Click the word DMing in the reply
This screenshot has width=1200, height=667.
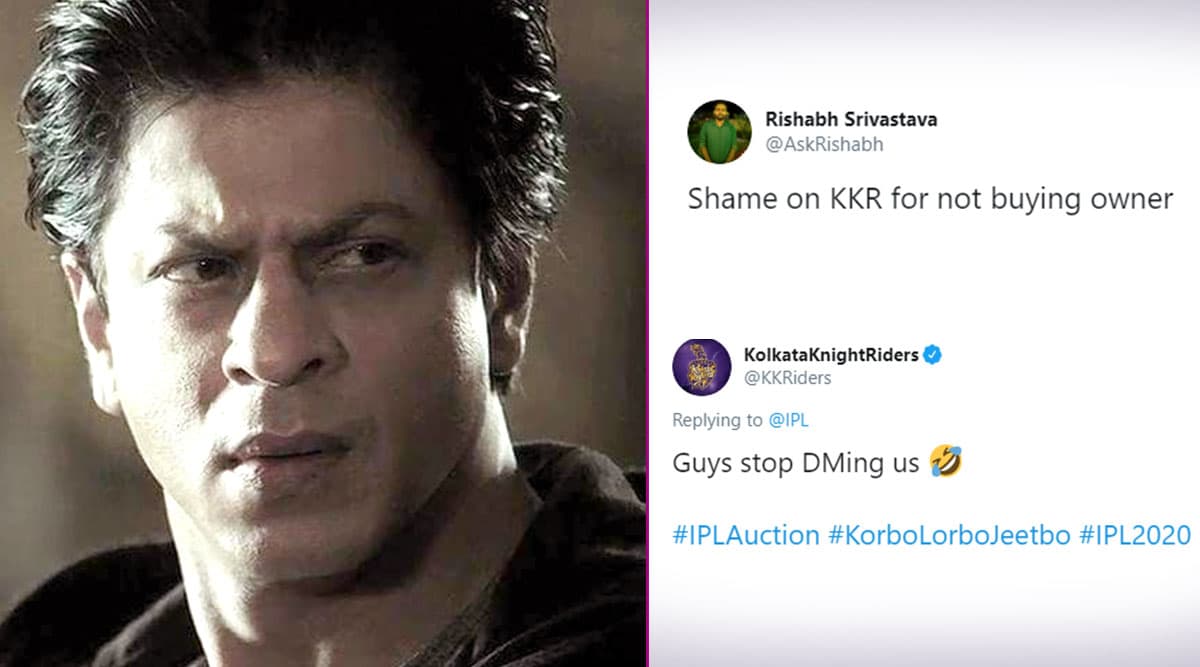point(839,465)
